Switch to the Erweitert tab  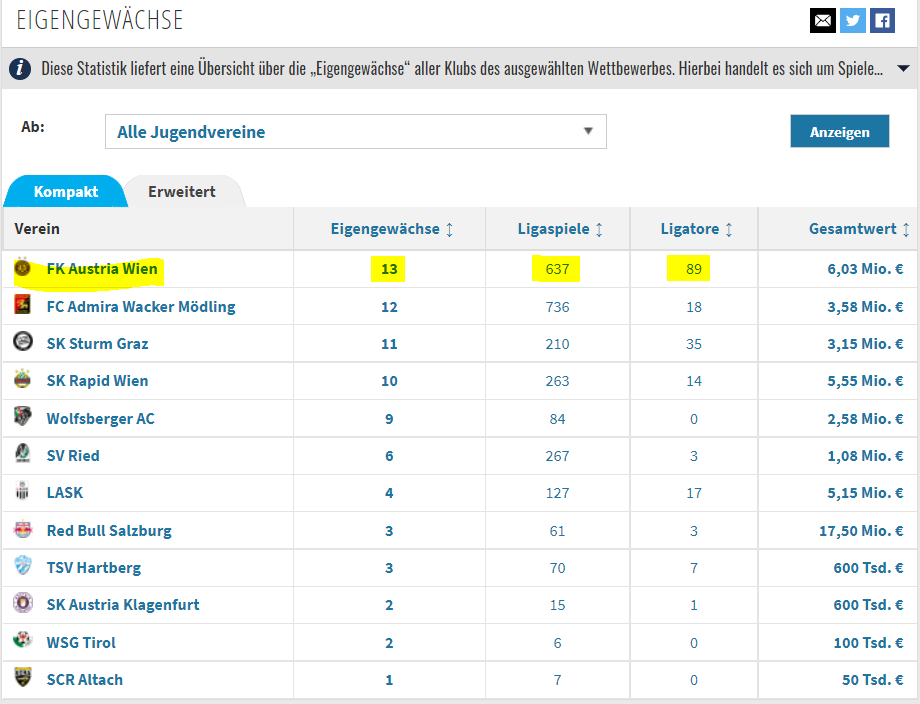point(182,192)
